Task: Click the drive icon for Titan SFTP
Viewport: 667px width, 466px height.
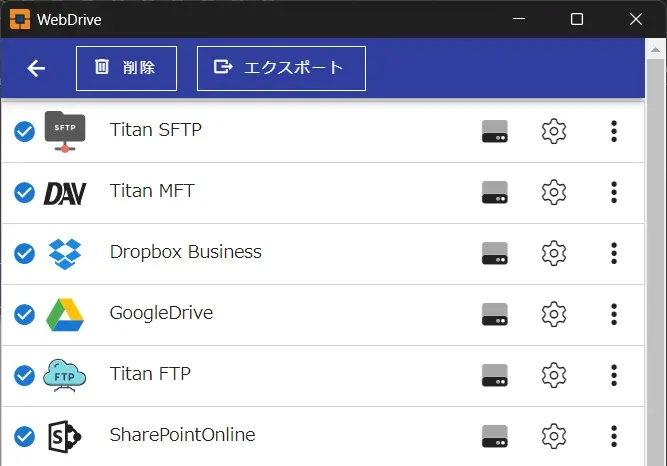Action: coord(494,131)
